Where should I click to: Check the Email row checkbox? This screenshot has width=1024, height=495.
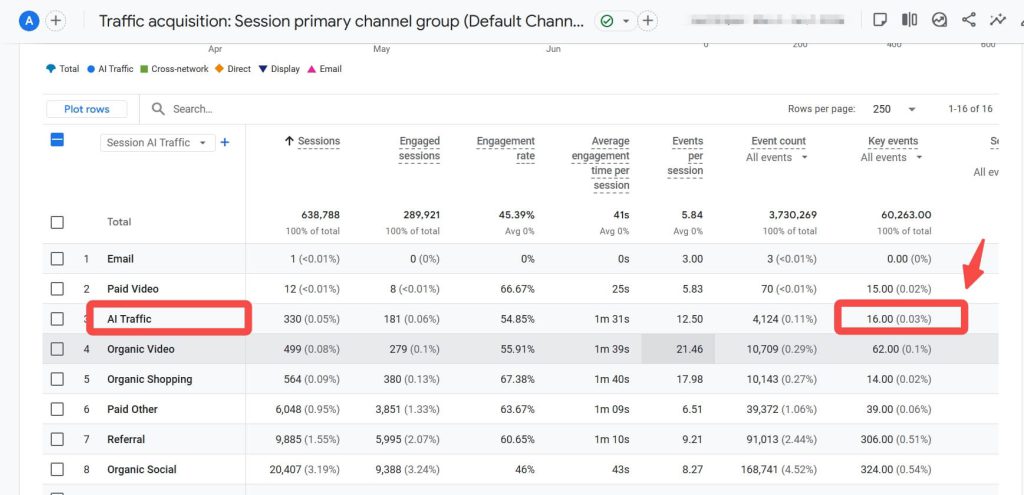click(57, 259)
